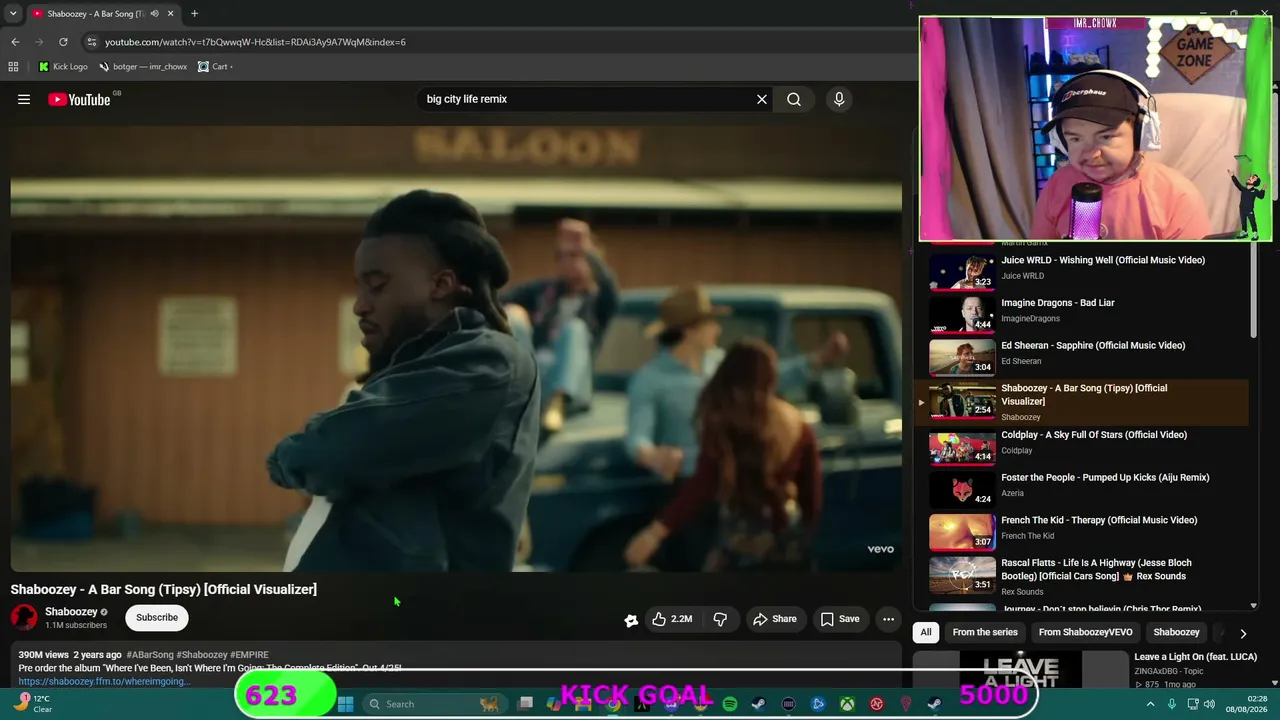This screenshot has height=720, width=1280.
Task: Click the icon left of the like button
Action: pyautogui.click(x=631, y=620)
